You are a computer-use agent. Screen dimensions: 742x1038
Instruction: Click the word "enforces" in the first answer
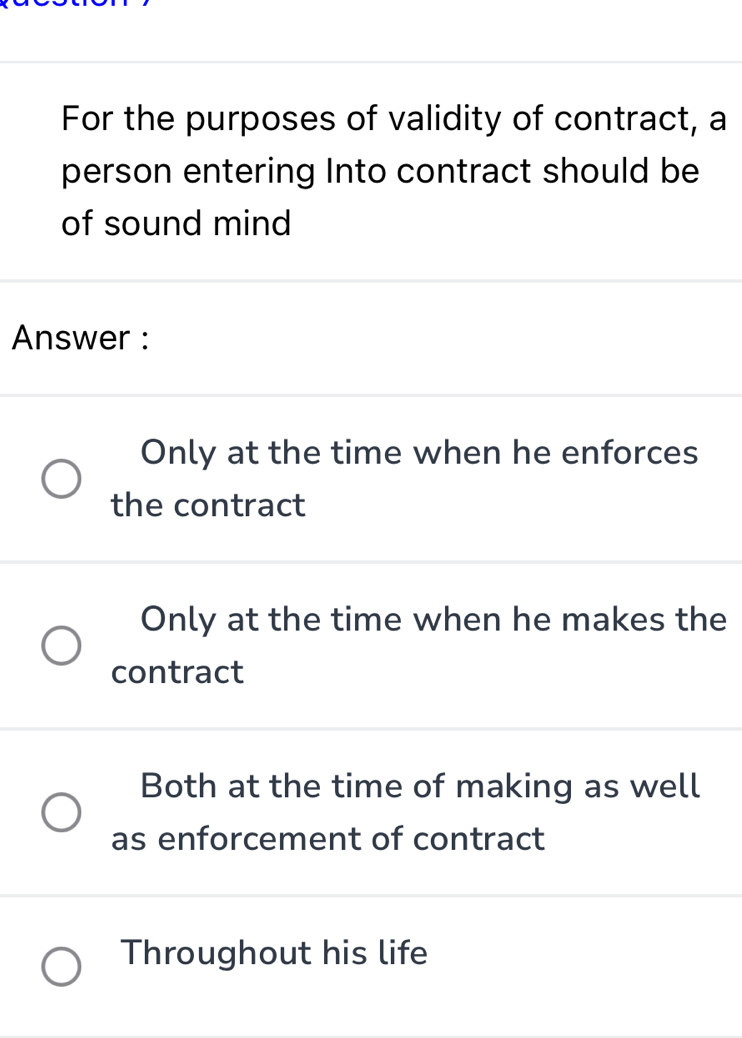(629, 453)
